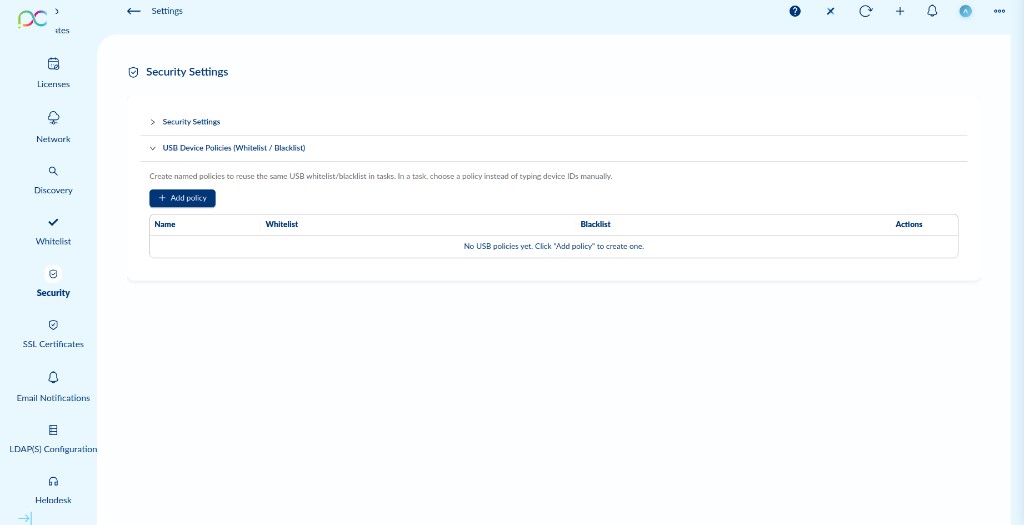This screenshot has height=525, width=1024.
Task: Click the Add policy button
Action: (182, 198)
